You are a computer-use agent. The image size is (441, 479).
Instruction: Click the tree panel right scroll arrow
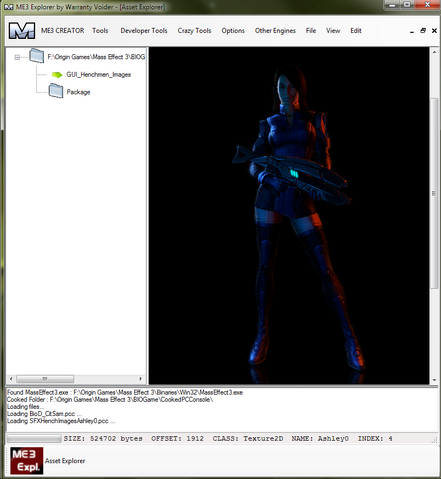click(140, 379)
